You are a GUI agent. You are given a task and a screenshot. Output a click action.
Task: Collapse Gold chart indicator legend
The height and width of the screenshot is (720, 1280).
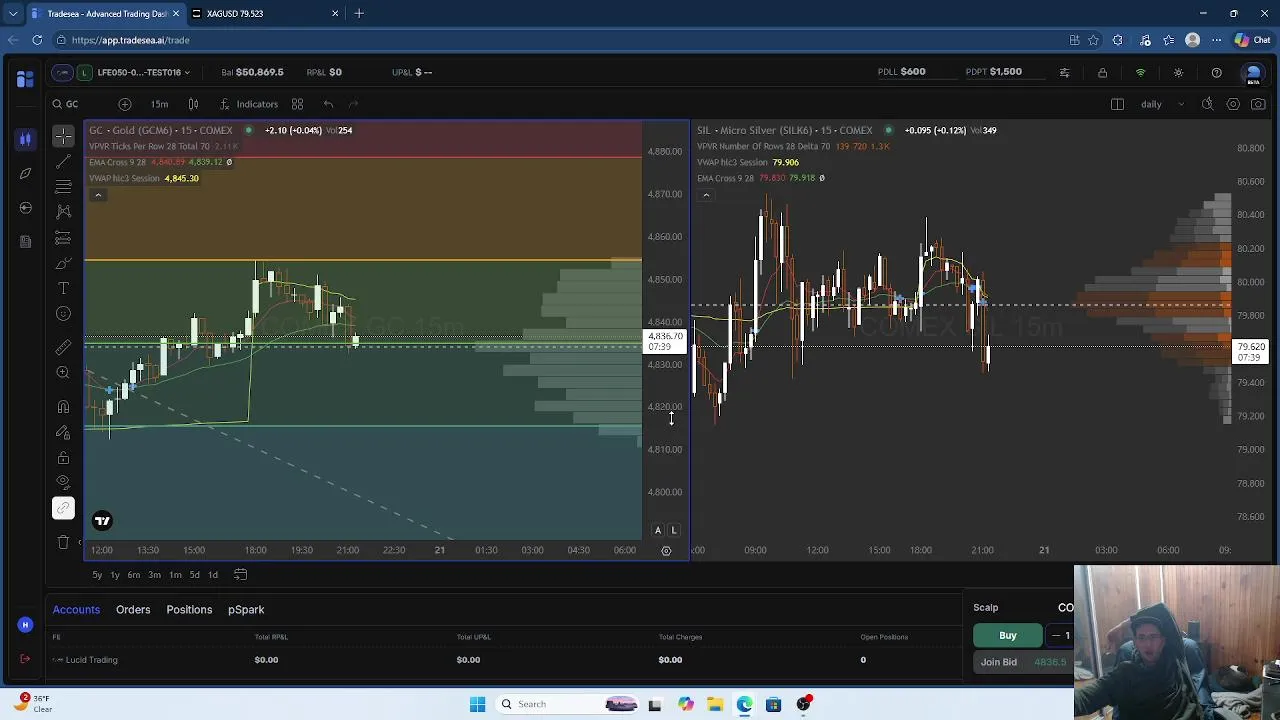tap(98, 195)
